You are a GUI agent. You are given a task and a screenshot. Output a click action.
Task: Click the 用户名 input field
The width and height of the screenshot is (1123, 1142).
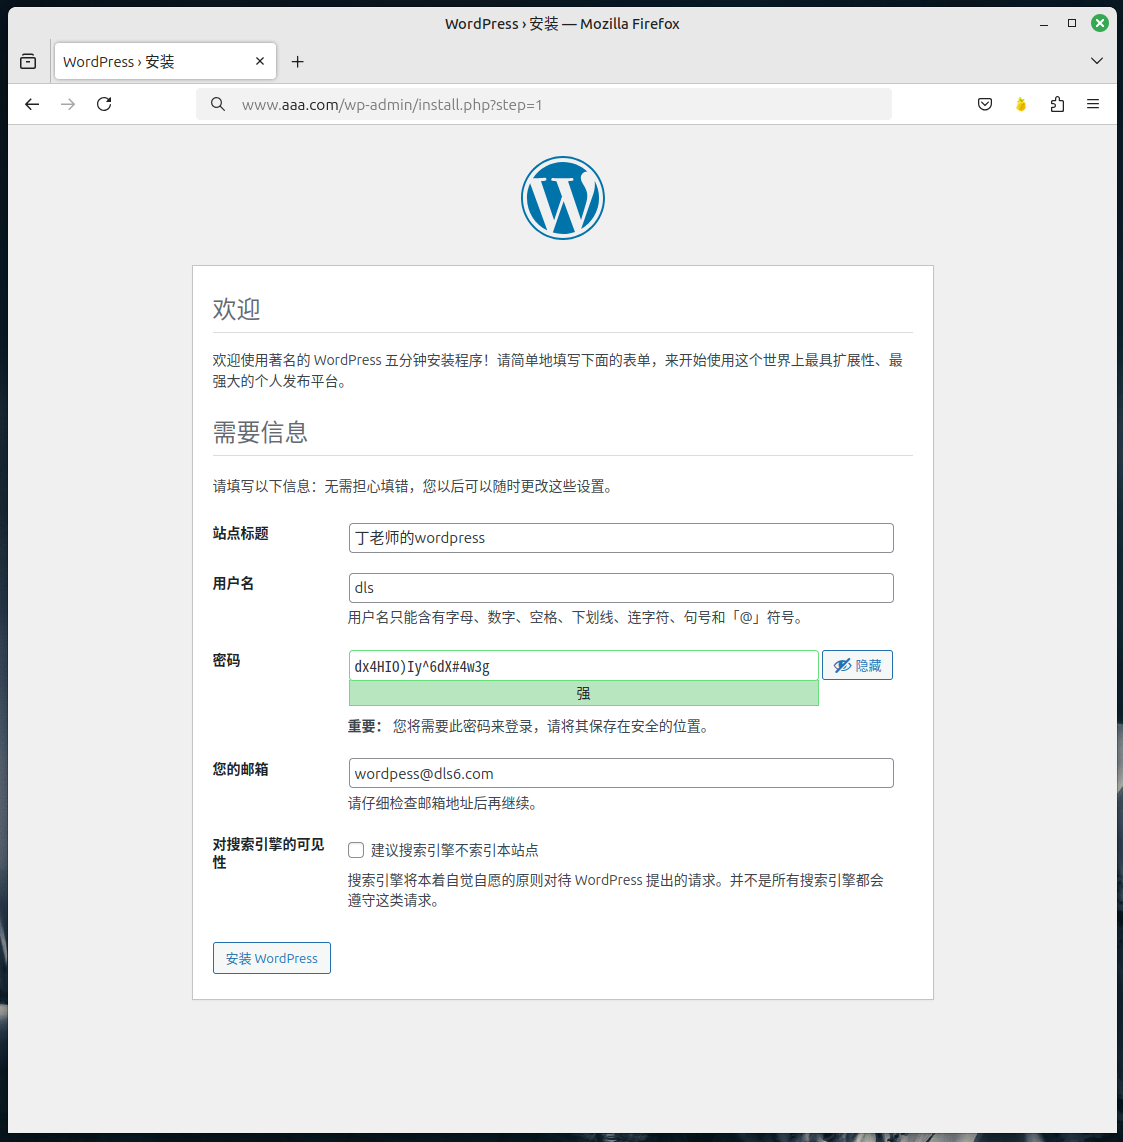click(621, 588)
